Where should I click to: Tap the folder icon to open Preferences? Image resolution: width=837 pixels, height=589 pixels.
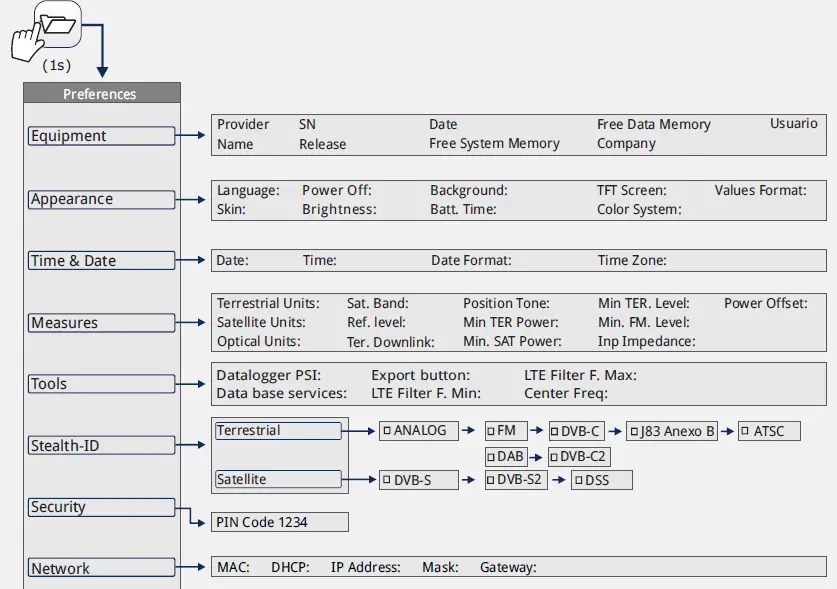(x=58, y=24)
